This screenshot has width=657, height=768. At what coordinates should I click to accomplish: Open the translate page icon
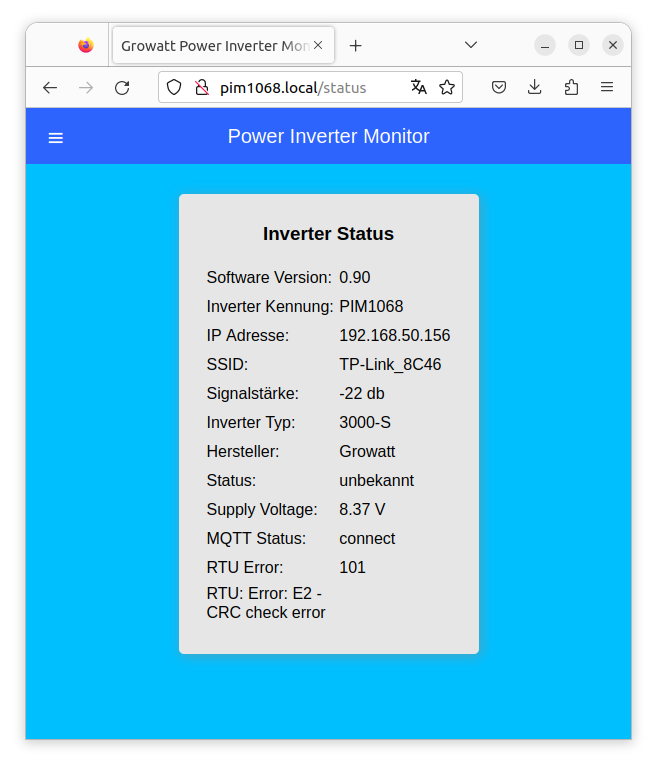[x=418, y=87]
